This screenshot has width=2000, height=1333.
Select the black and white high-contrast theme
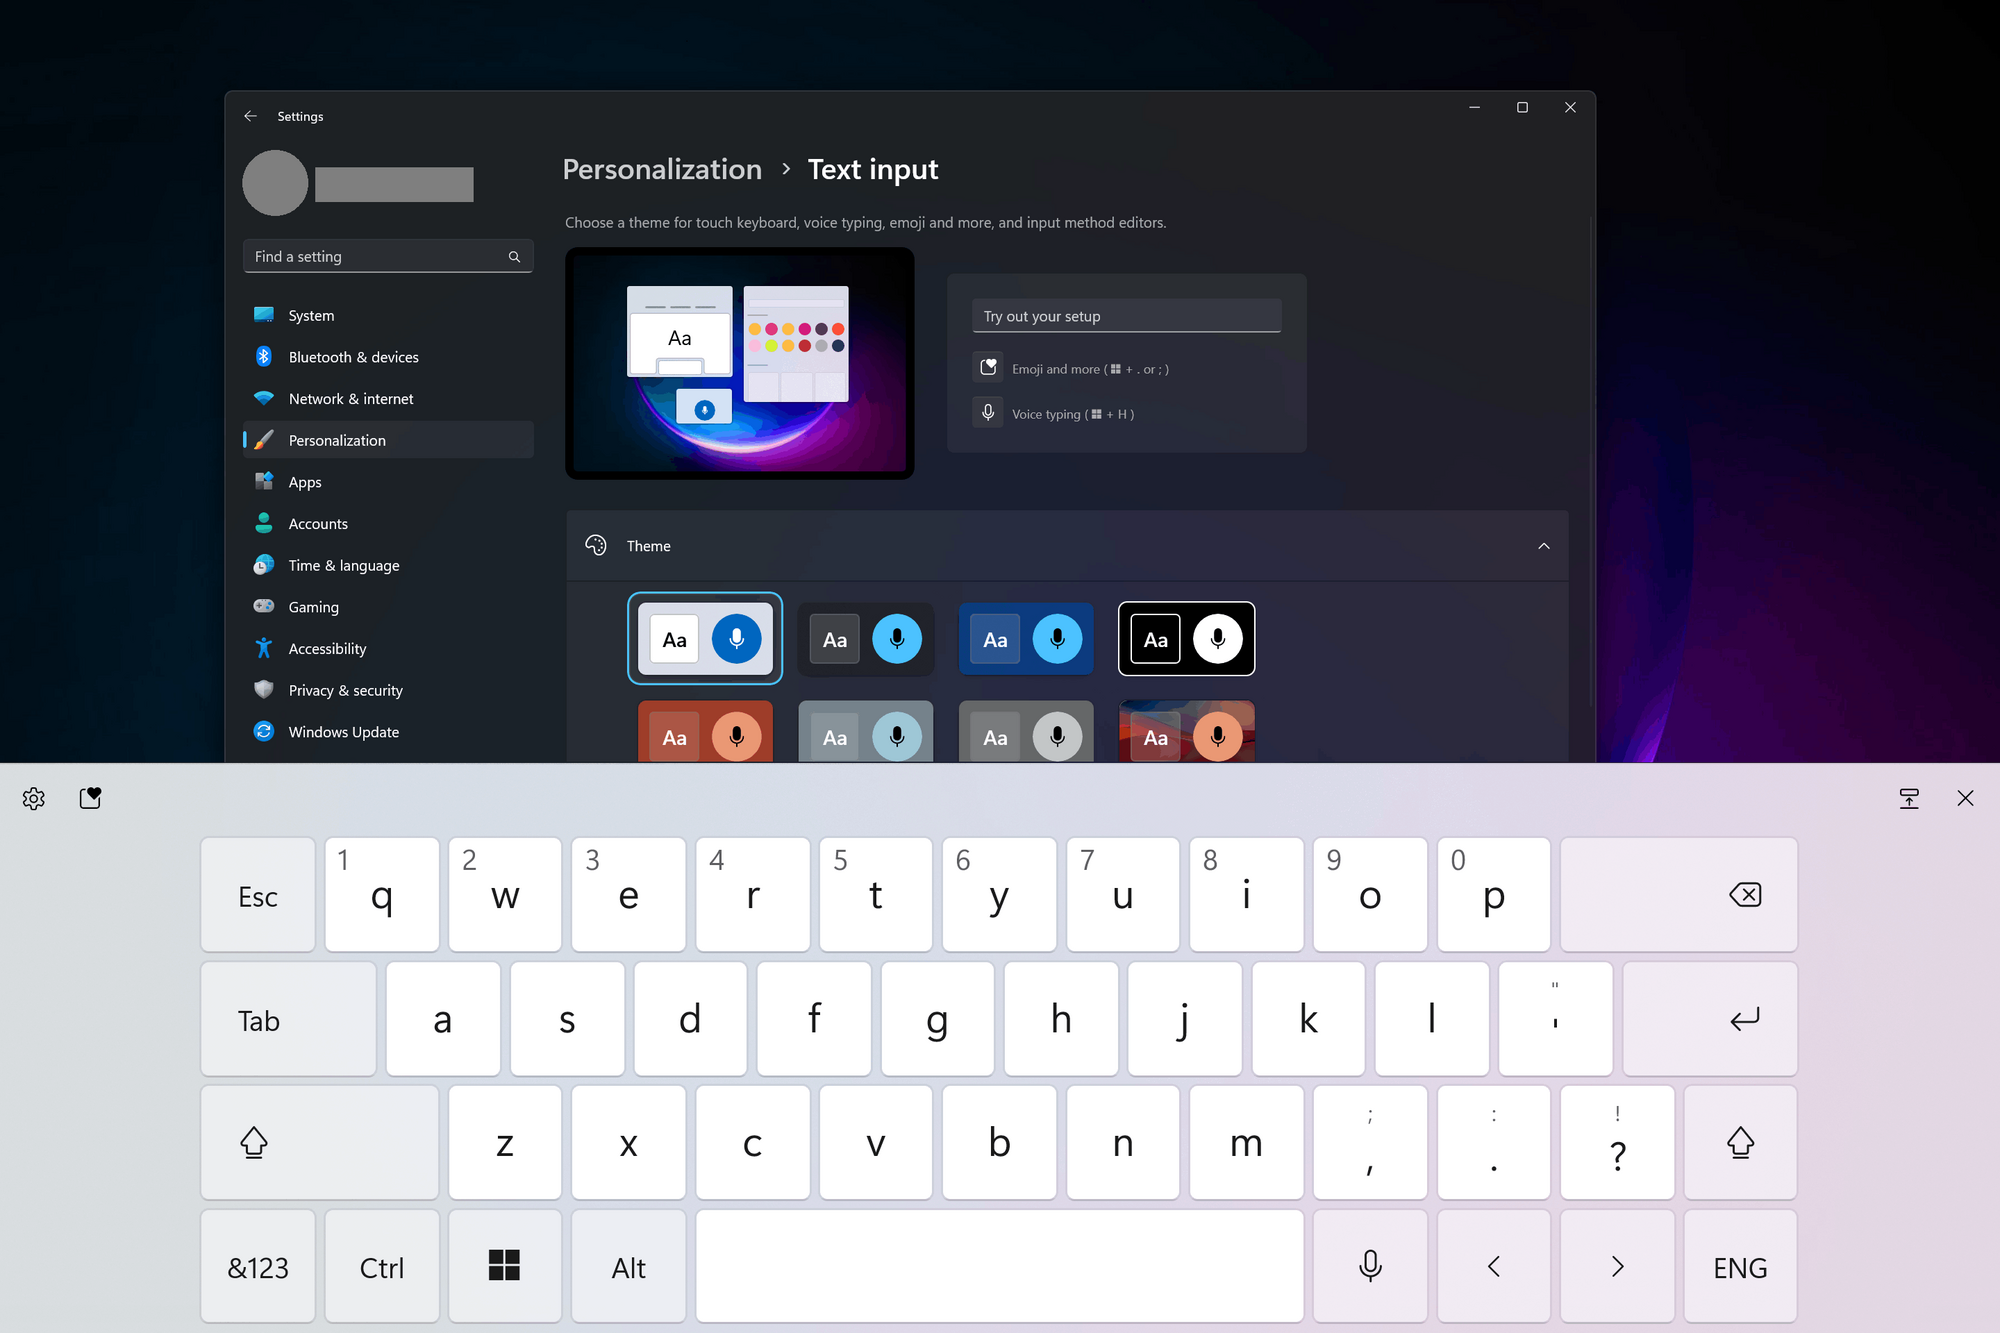pyautogui.click(x=1186, y=639)
